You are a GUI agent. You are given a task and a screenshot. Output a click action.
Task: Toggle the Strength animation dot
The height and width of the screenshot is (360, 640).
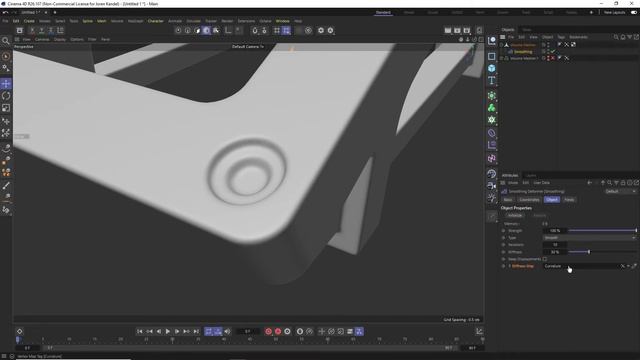pos(503,231)
